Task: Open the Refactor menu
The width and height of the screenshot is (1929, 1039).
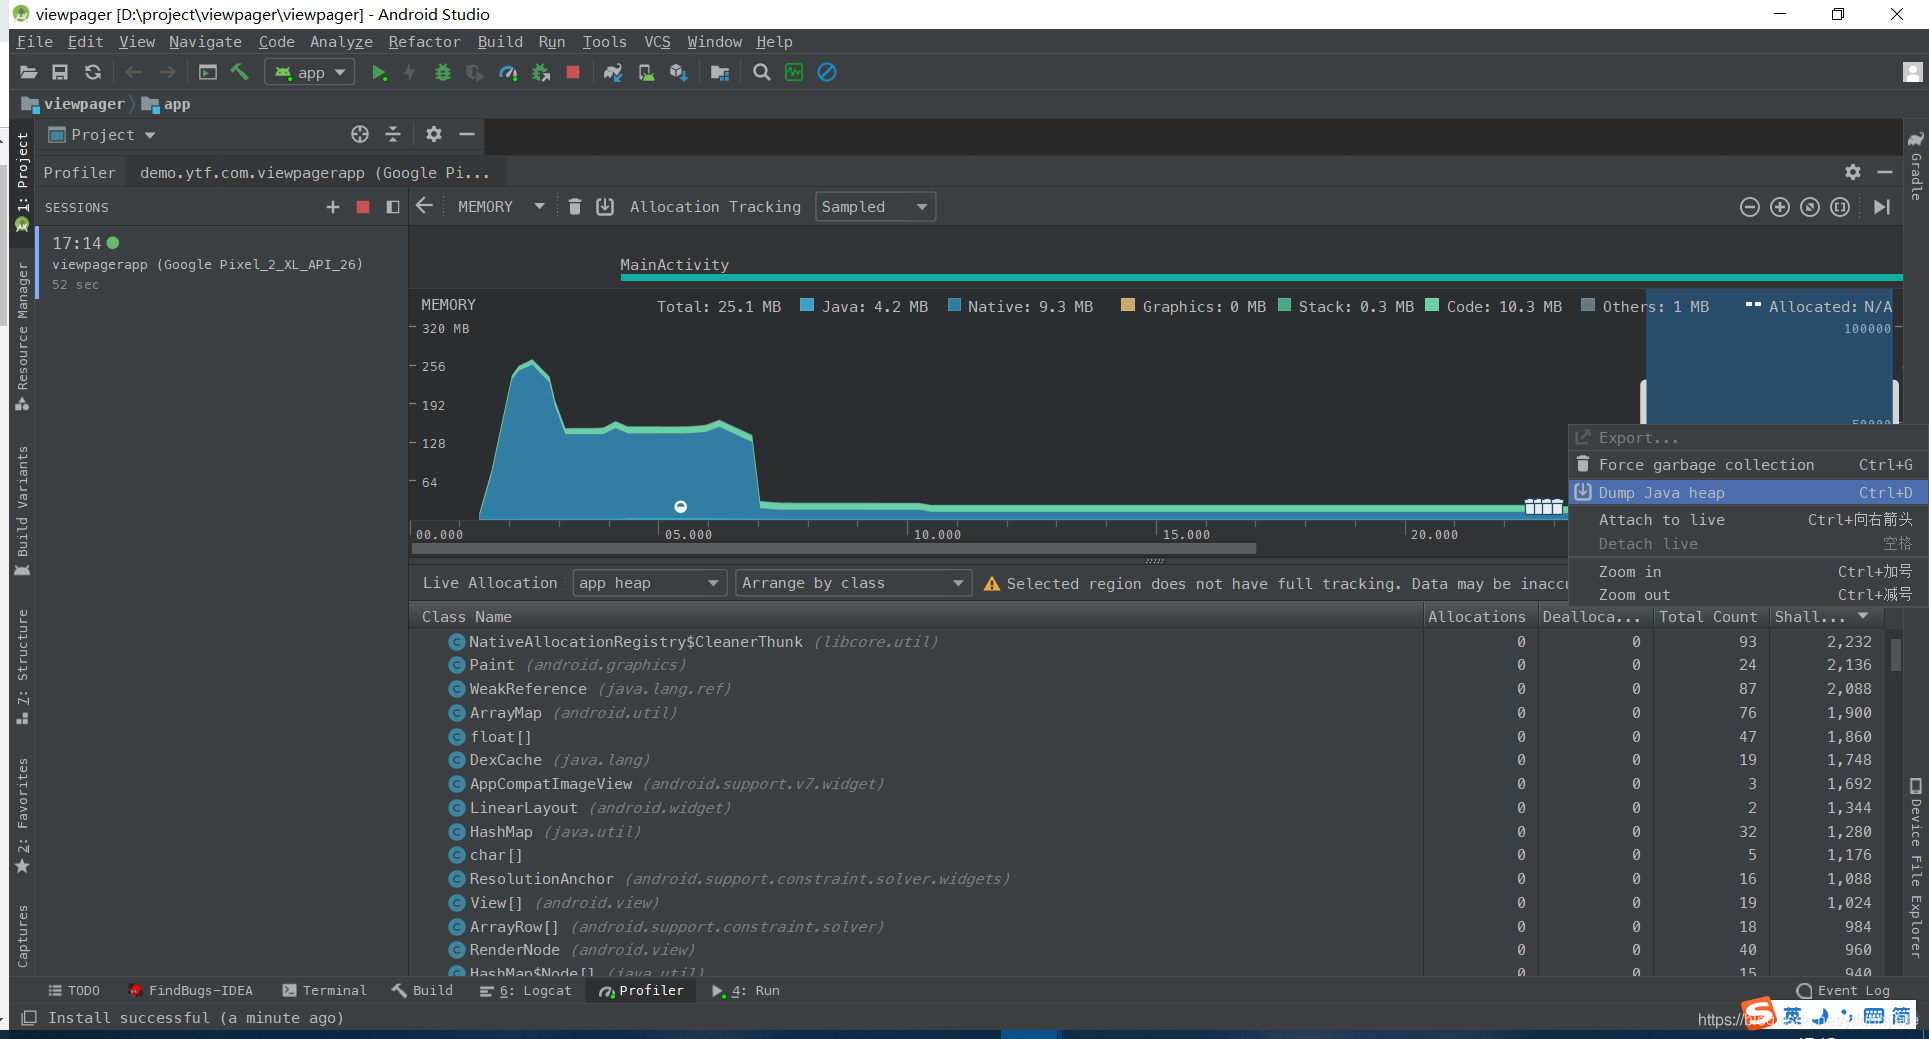Action: tap(424, 42)
